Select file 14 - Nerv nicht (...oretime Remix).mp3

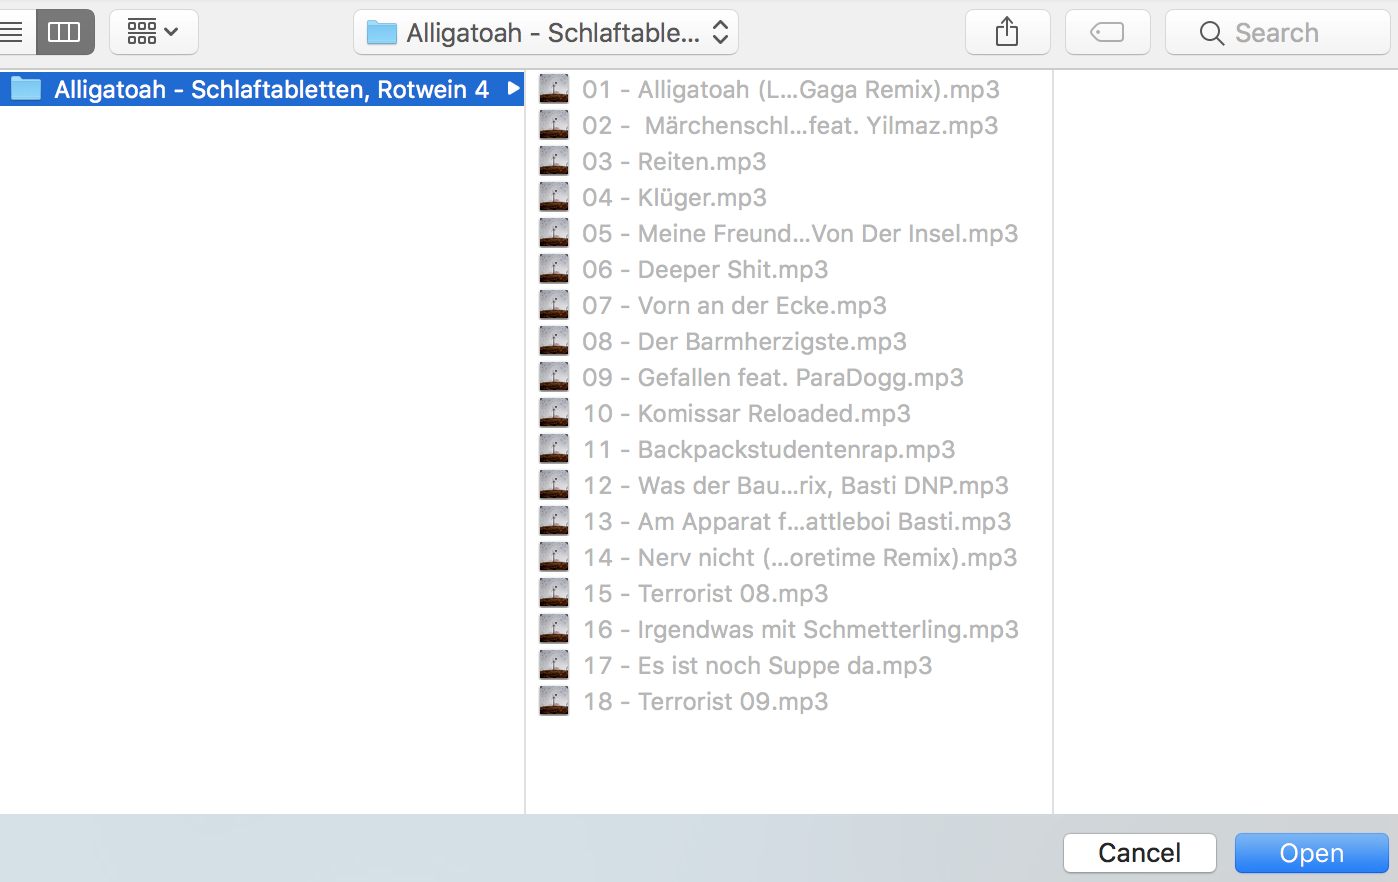(x=790, y=557)
